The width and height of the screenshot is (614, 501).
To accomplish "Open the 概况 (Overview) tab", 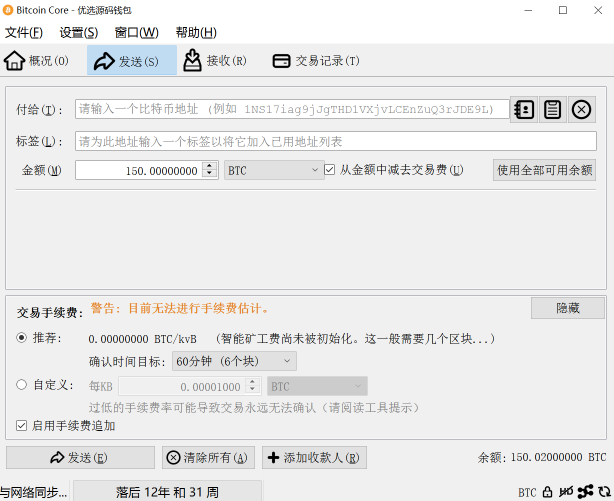I will coord(37,61).
